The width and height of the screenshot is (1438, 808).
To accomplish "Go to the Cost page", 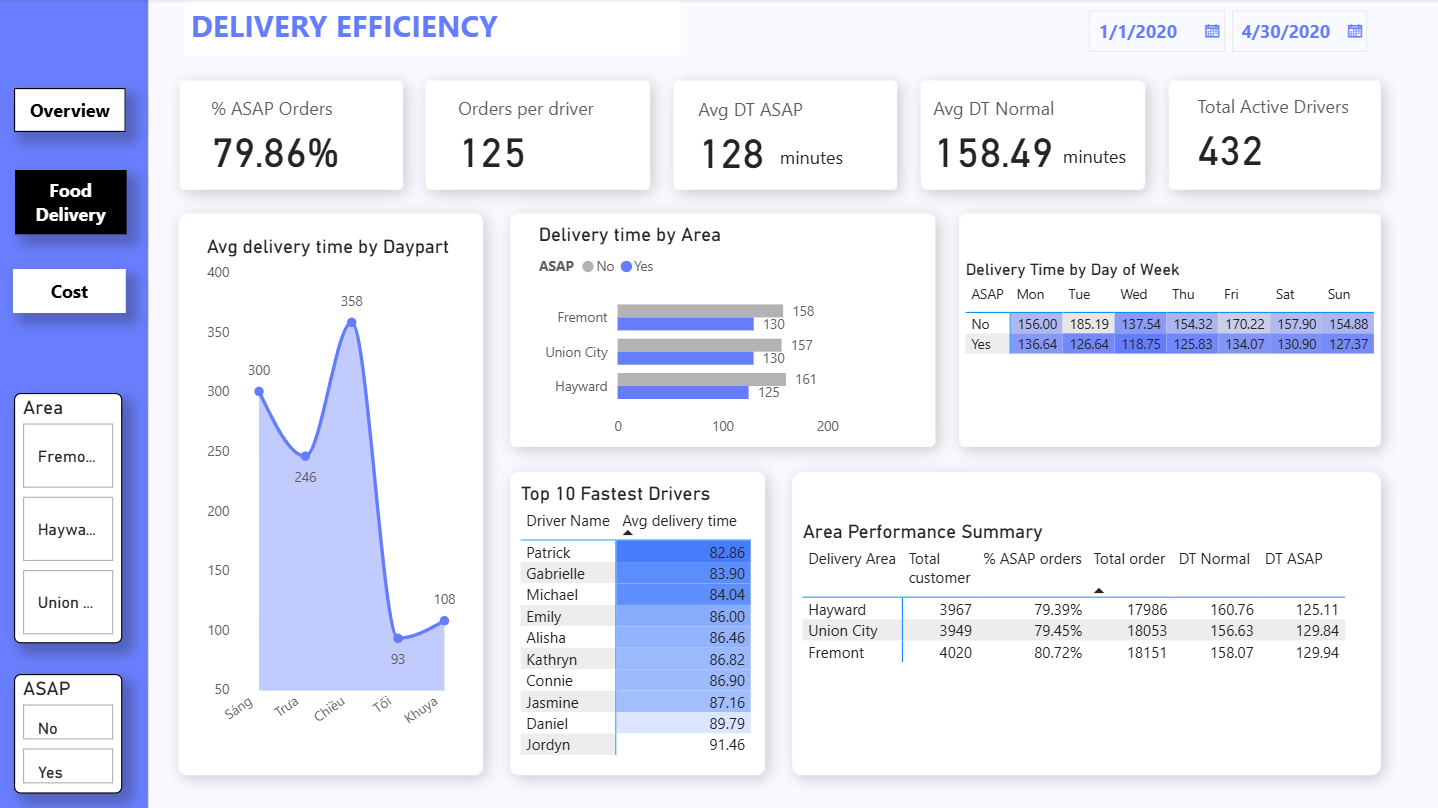I will [x=69, y=292].
